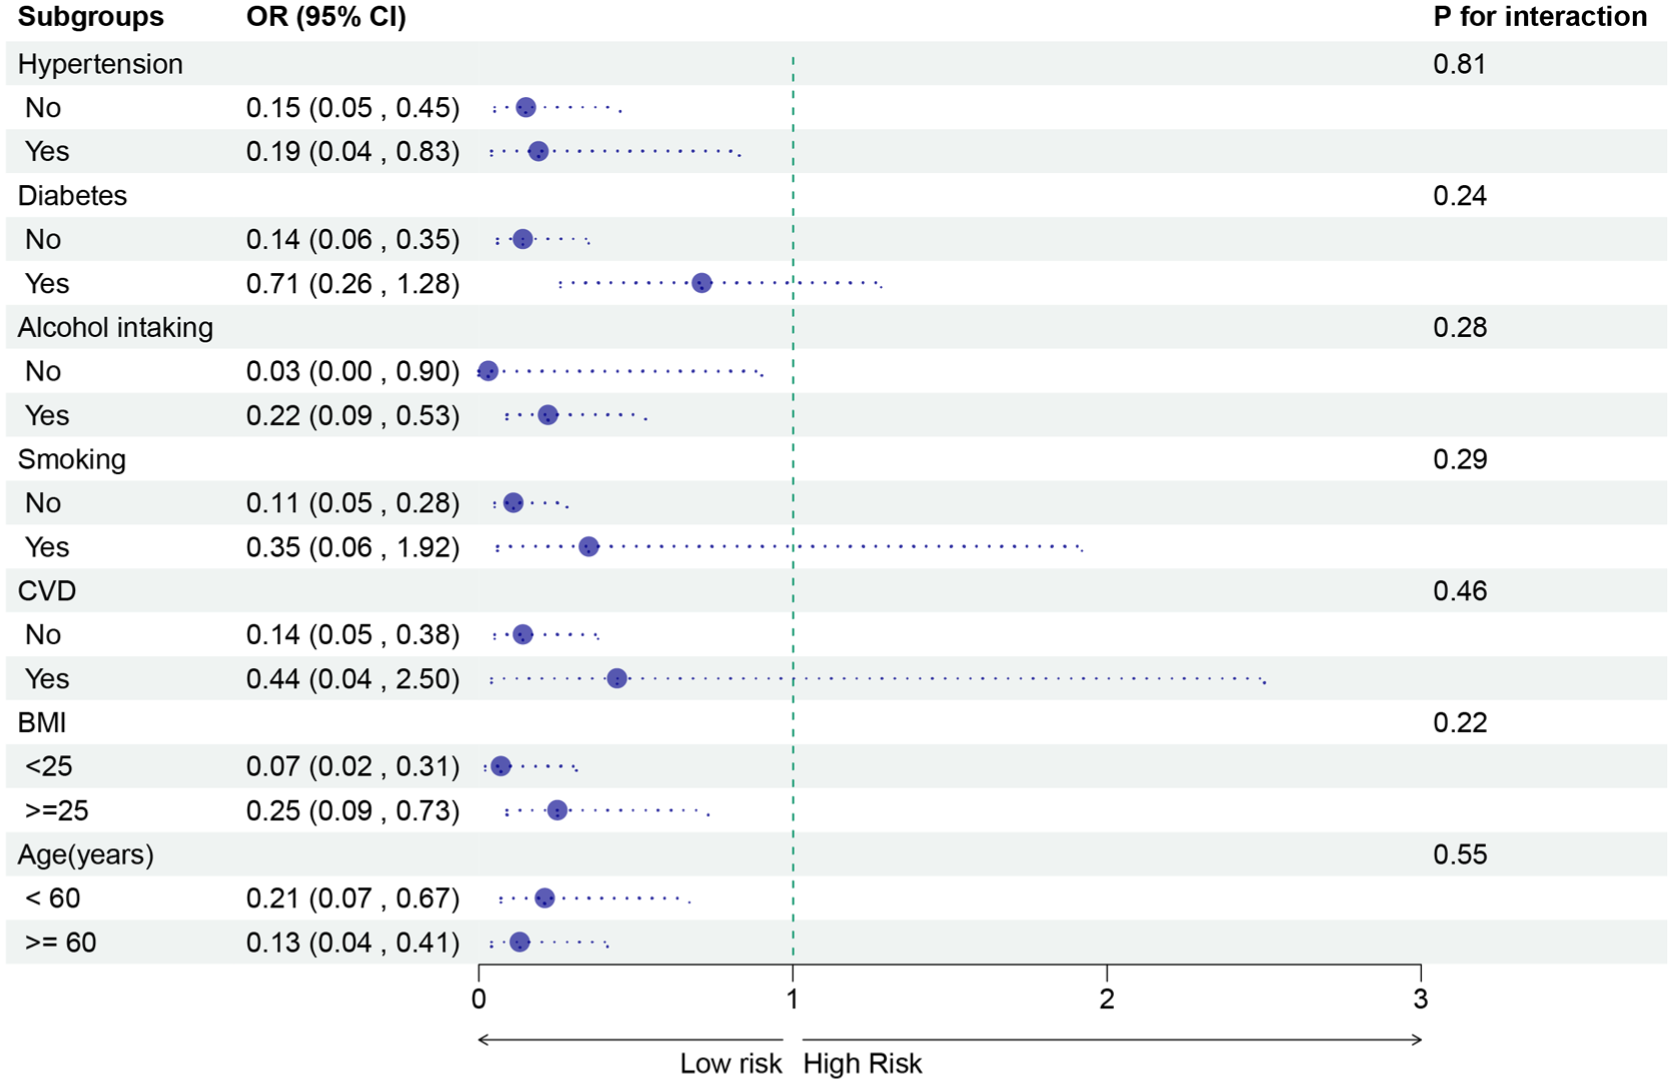Click the BMI >=25 data point
1673x1085 pixels.
point(558,810)
